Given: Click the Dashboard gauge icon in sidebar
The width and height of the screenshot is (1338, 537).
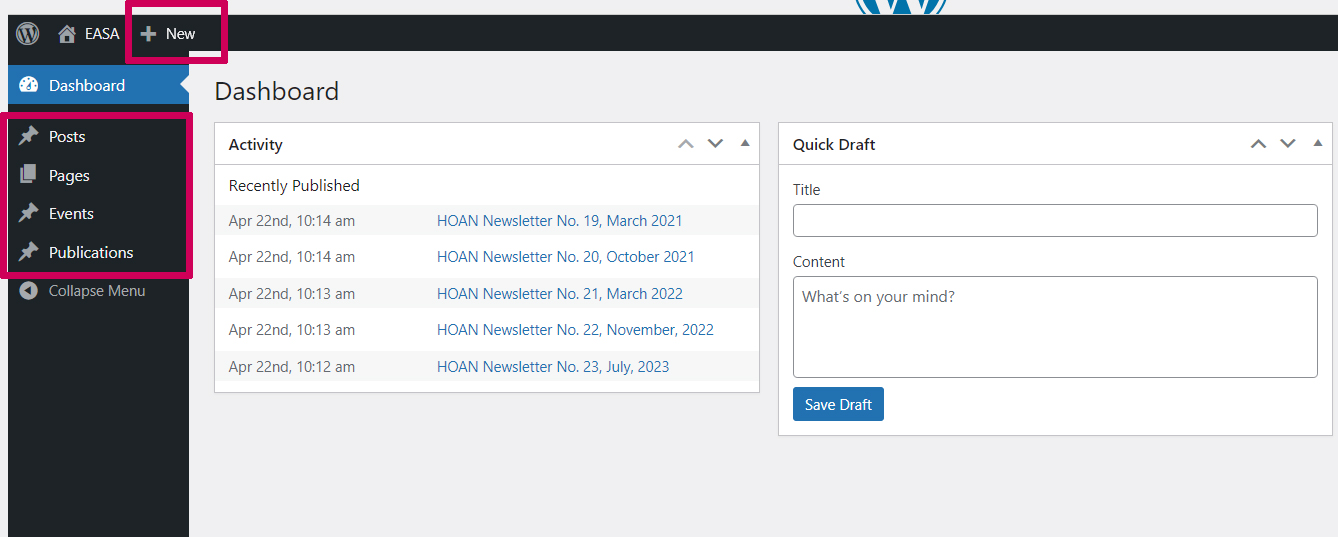Looking at the screenshot, I should (x=29, y=85).
